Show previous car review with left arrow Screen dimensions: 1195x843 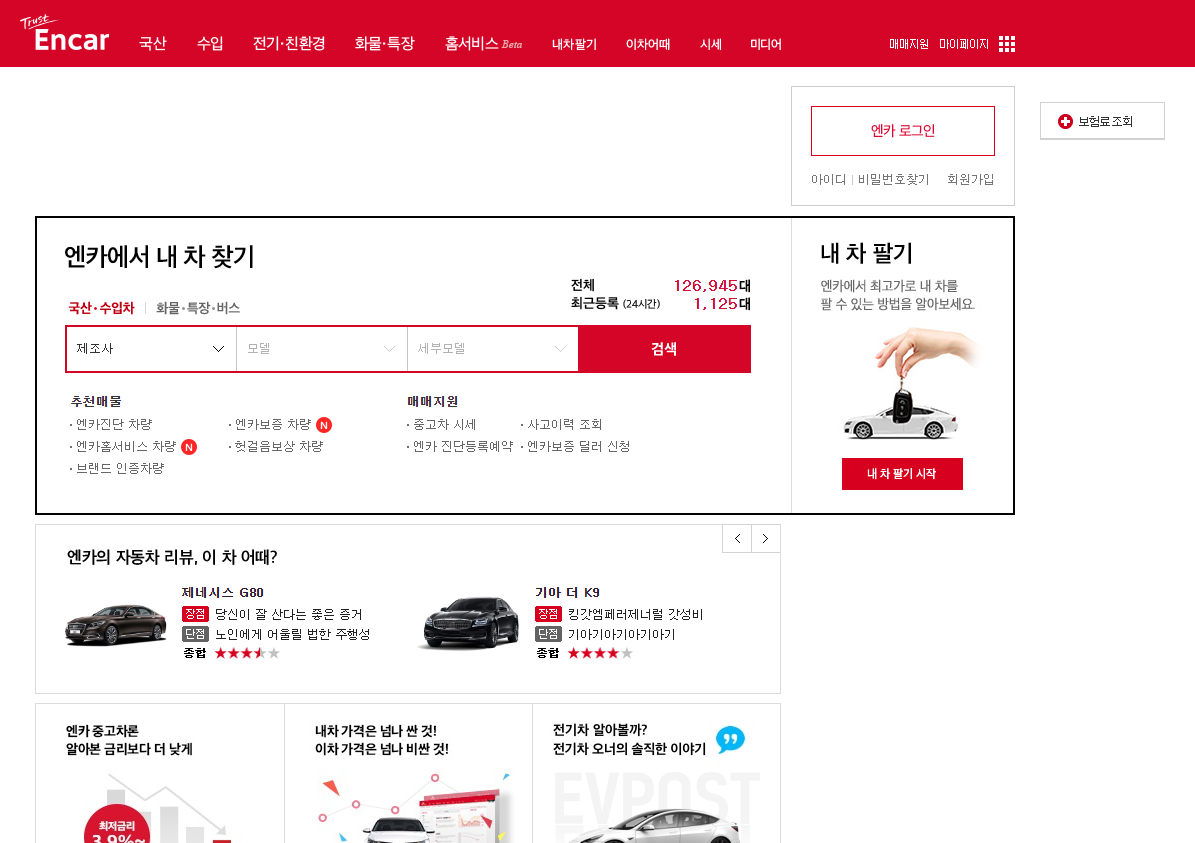pyautogui.click(x=737, y=539)
